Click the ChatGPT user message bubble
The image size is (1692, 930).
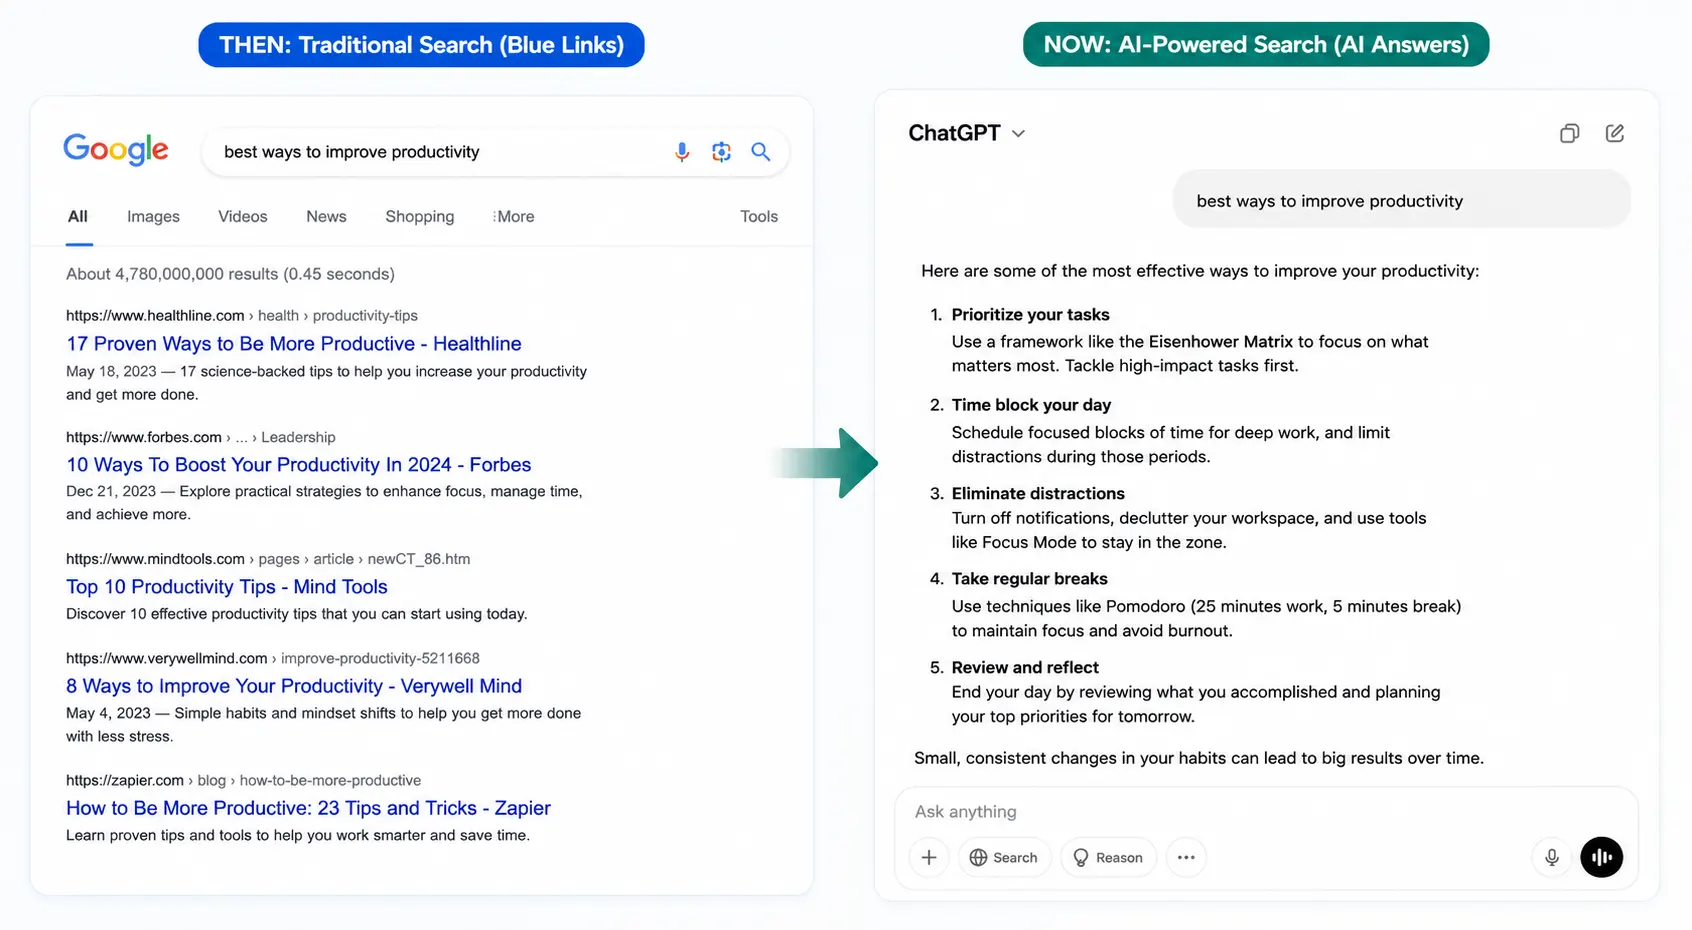(x=1401, y=200)
